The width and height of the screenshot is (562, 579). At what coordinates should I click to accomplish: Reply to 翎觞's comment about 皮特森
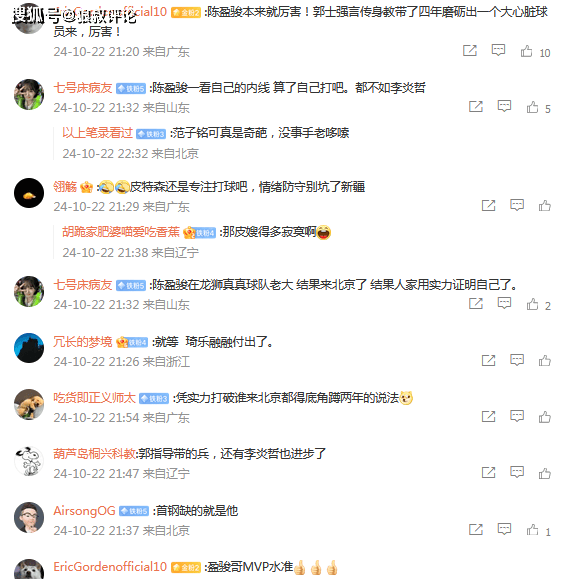pyautogui.click(x=517, y=205)
